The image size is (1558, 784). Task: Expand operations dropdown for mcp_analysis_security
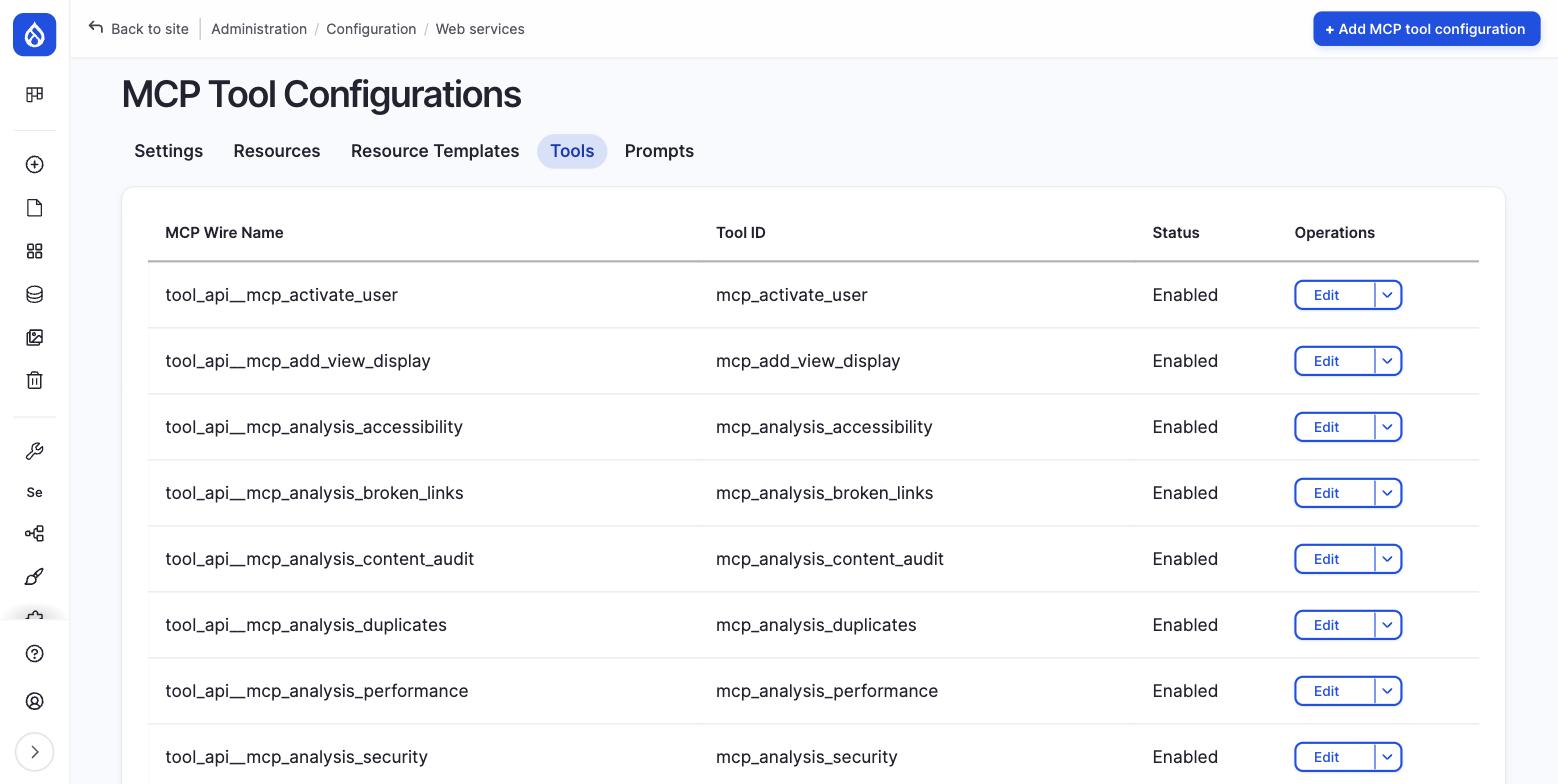1388,757
